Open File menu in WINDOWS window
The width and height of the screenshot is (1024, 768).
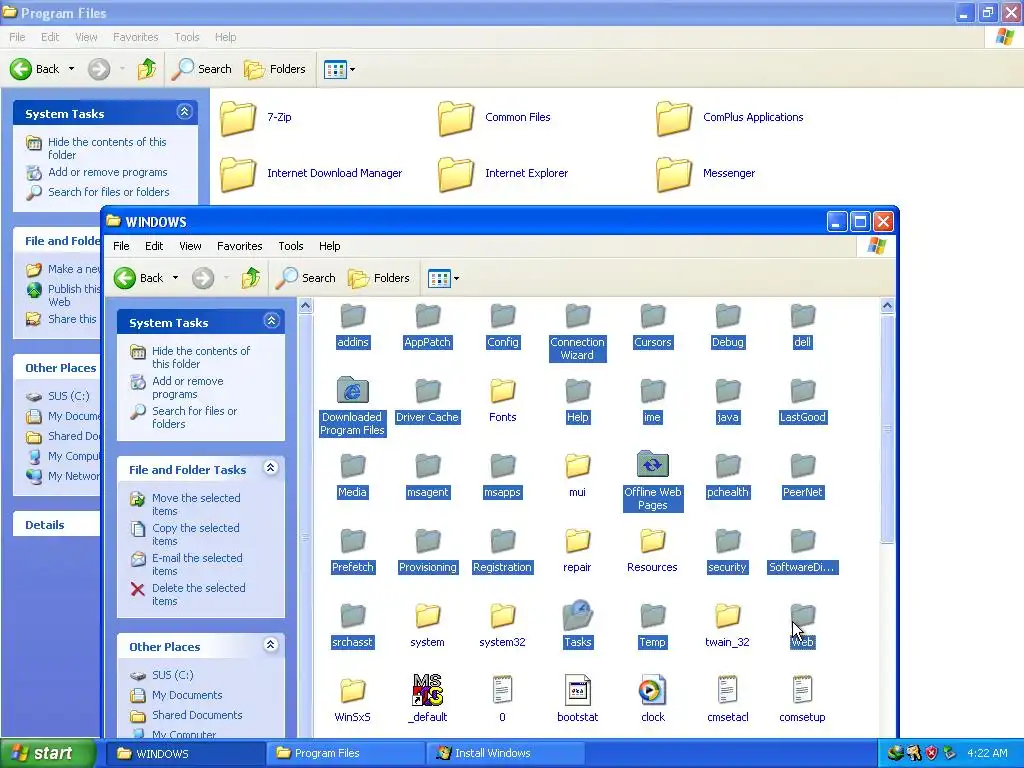(121, 246)
